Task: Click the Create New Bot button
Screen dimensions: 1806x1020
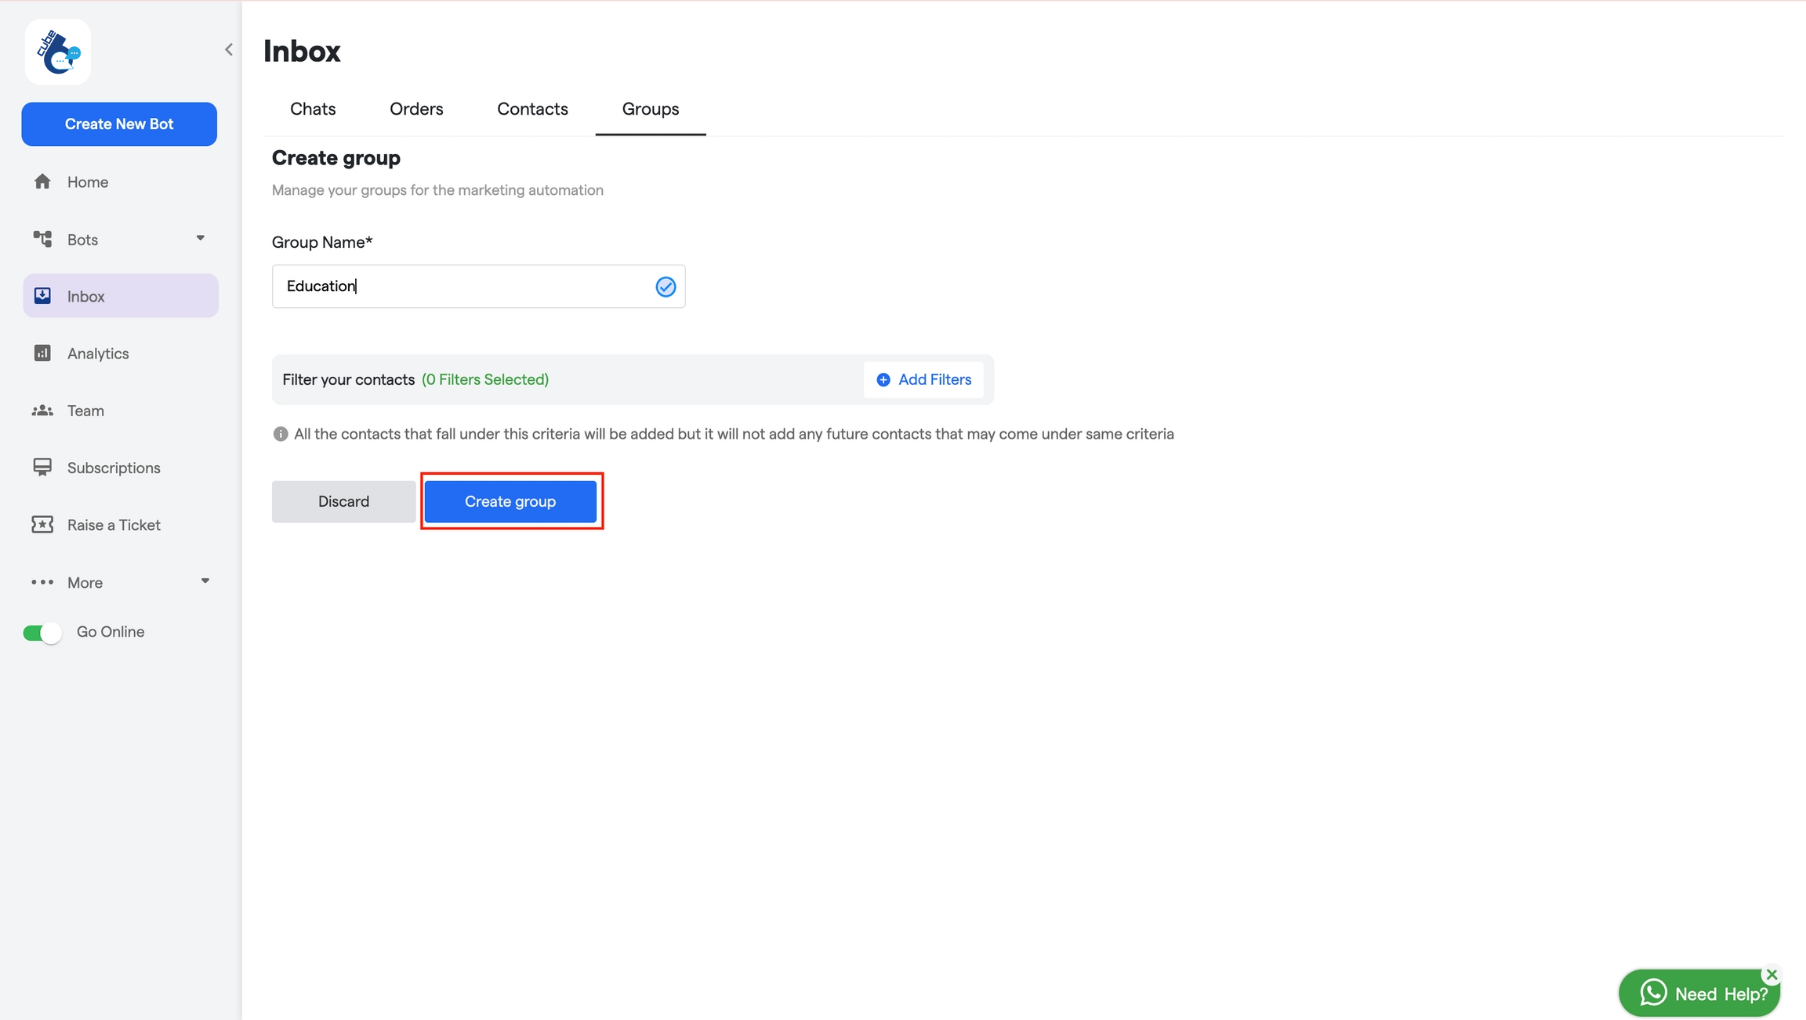Action: click(119, 124)
